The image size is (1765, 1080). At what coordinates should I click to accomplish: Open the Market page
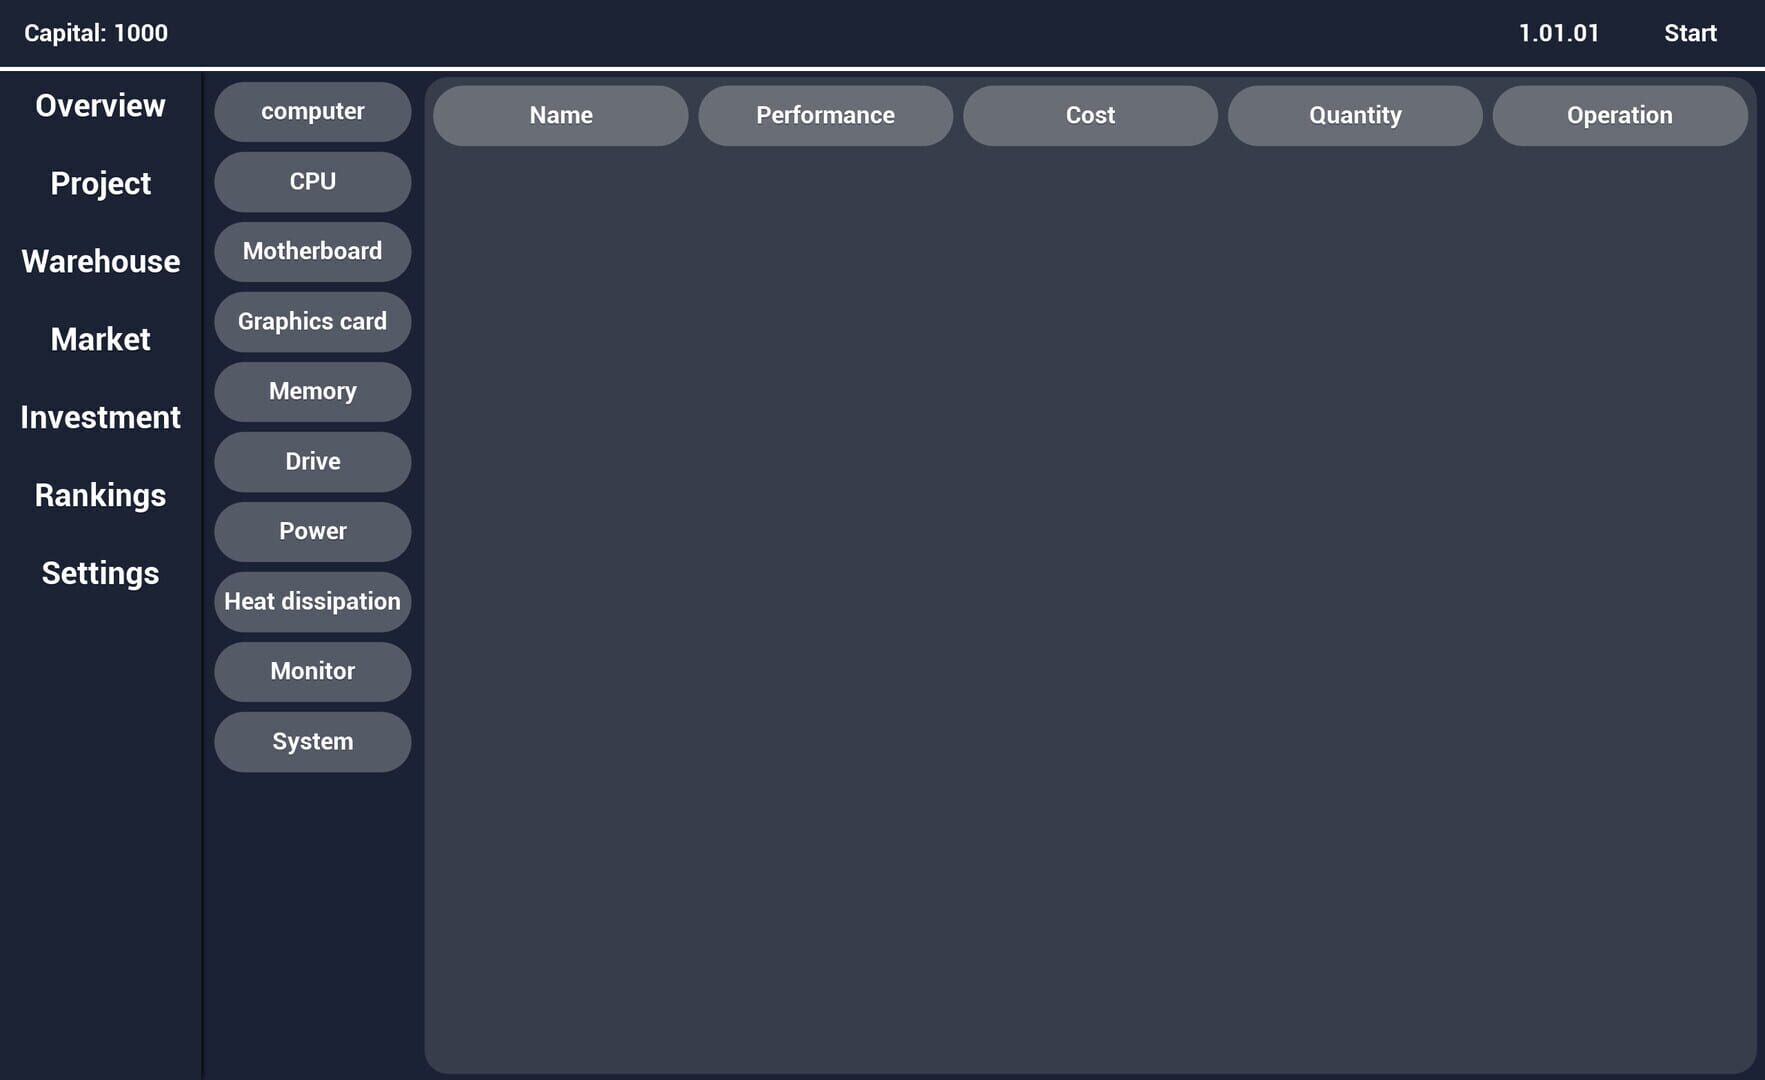100,339
